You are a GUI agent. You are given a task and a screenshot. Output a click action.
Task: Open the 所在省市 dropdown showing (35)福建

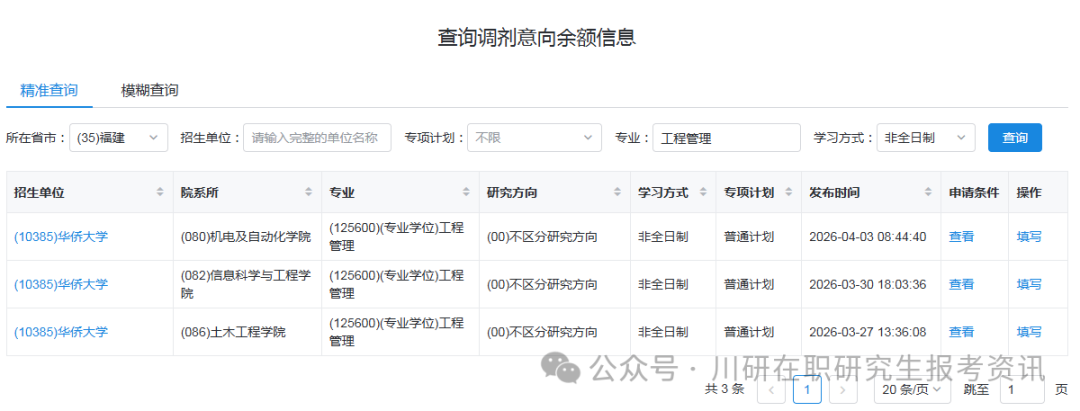click(x=118, y=138)
